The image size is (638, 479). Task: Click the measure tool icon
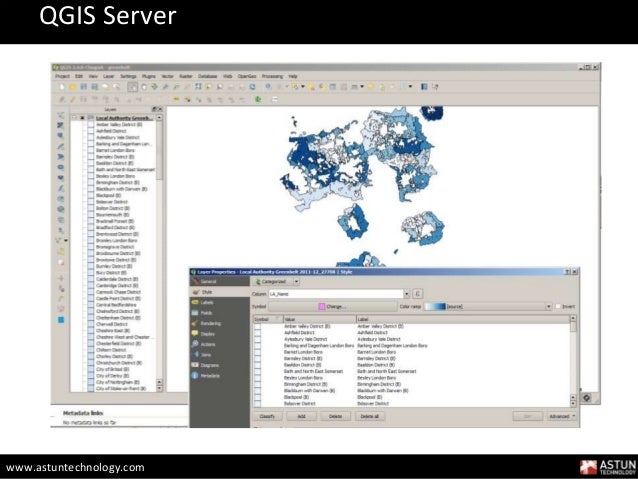click(x=354, y=87)
